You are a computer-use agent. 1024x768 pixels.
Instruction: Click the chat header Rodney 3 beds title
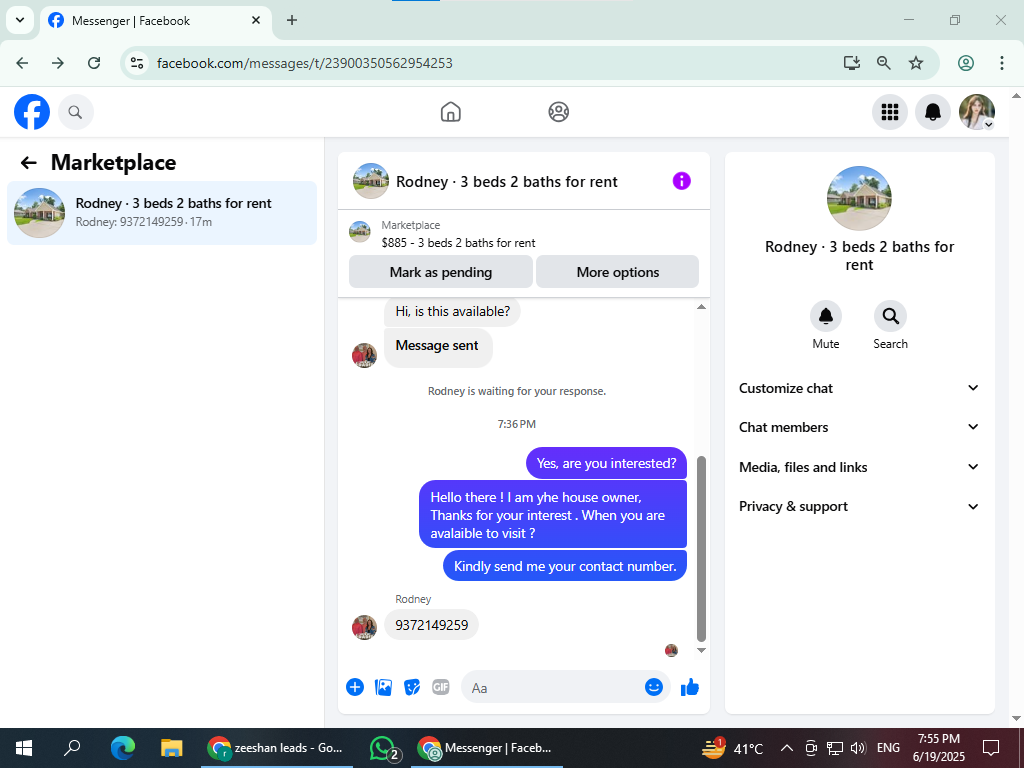pyautogui.click(x=507, y=182)
